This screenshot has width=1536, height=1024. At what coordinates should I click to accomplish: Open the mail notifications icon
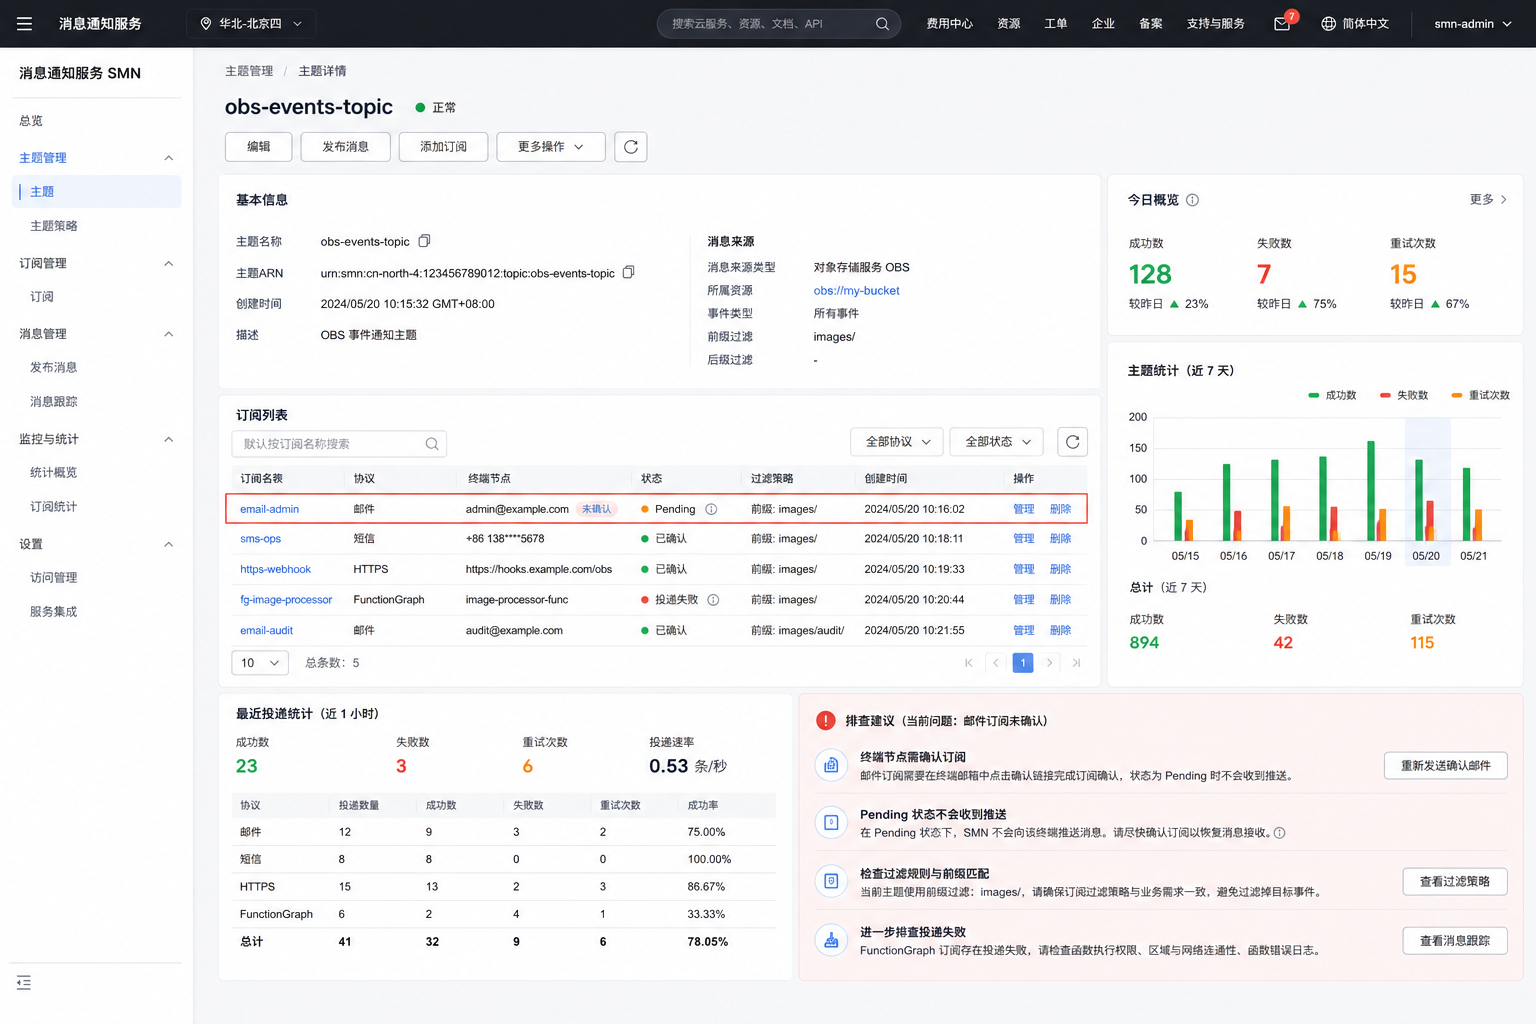(1282, 24)
